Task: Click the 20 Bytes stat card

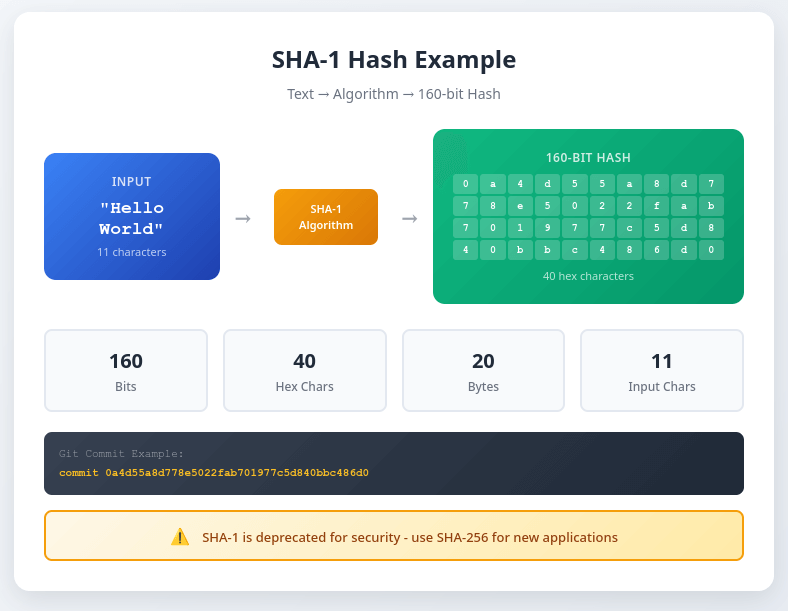Action: pos(483,371)
